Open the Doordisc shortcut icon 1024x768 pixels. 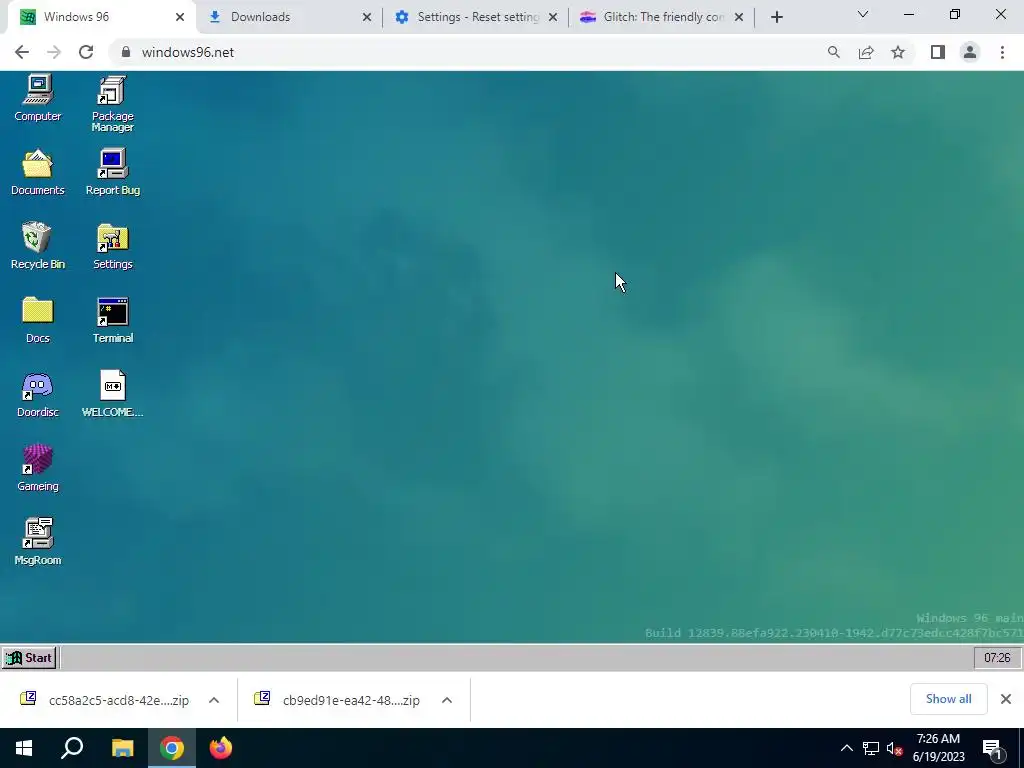(38, 394)
